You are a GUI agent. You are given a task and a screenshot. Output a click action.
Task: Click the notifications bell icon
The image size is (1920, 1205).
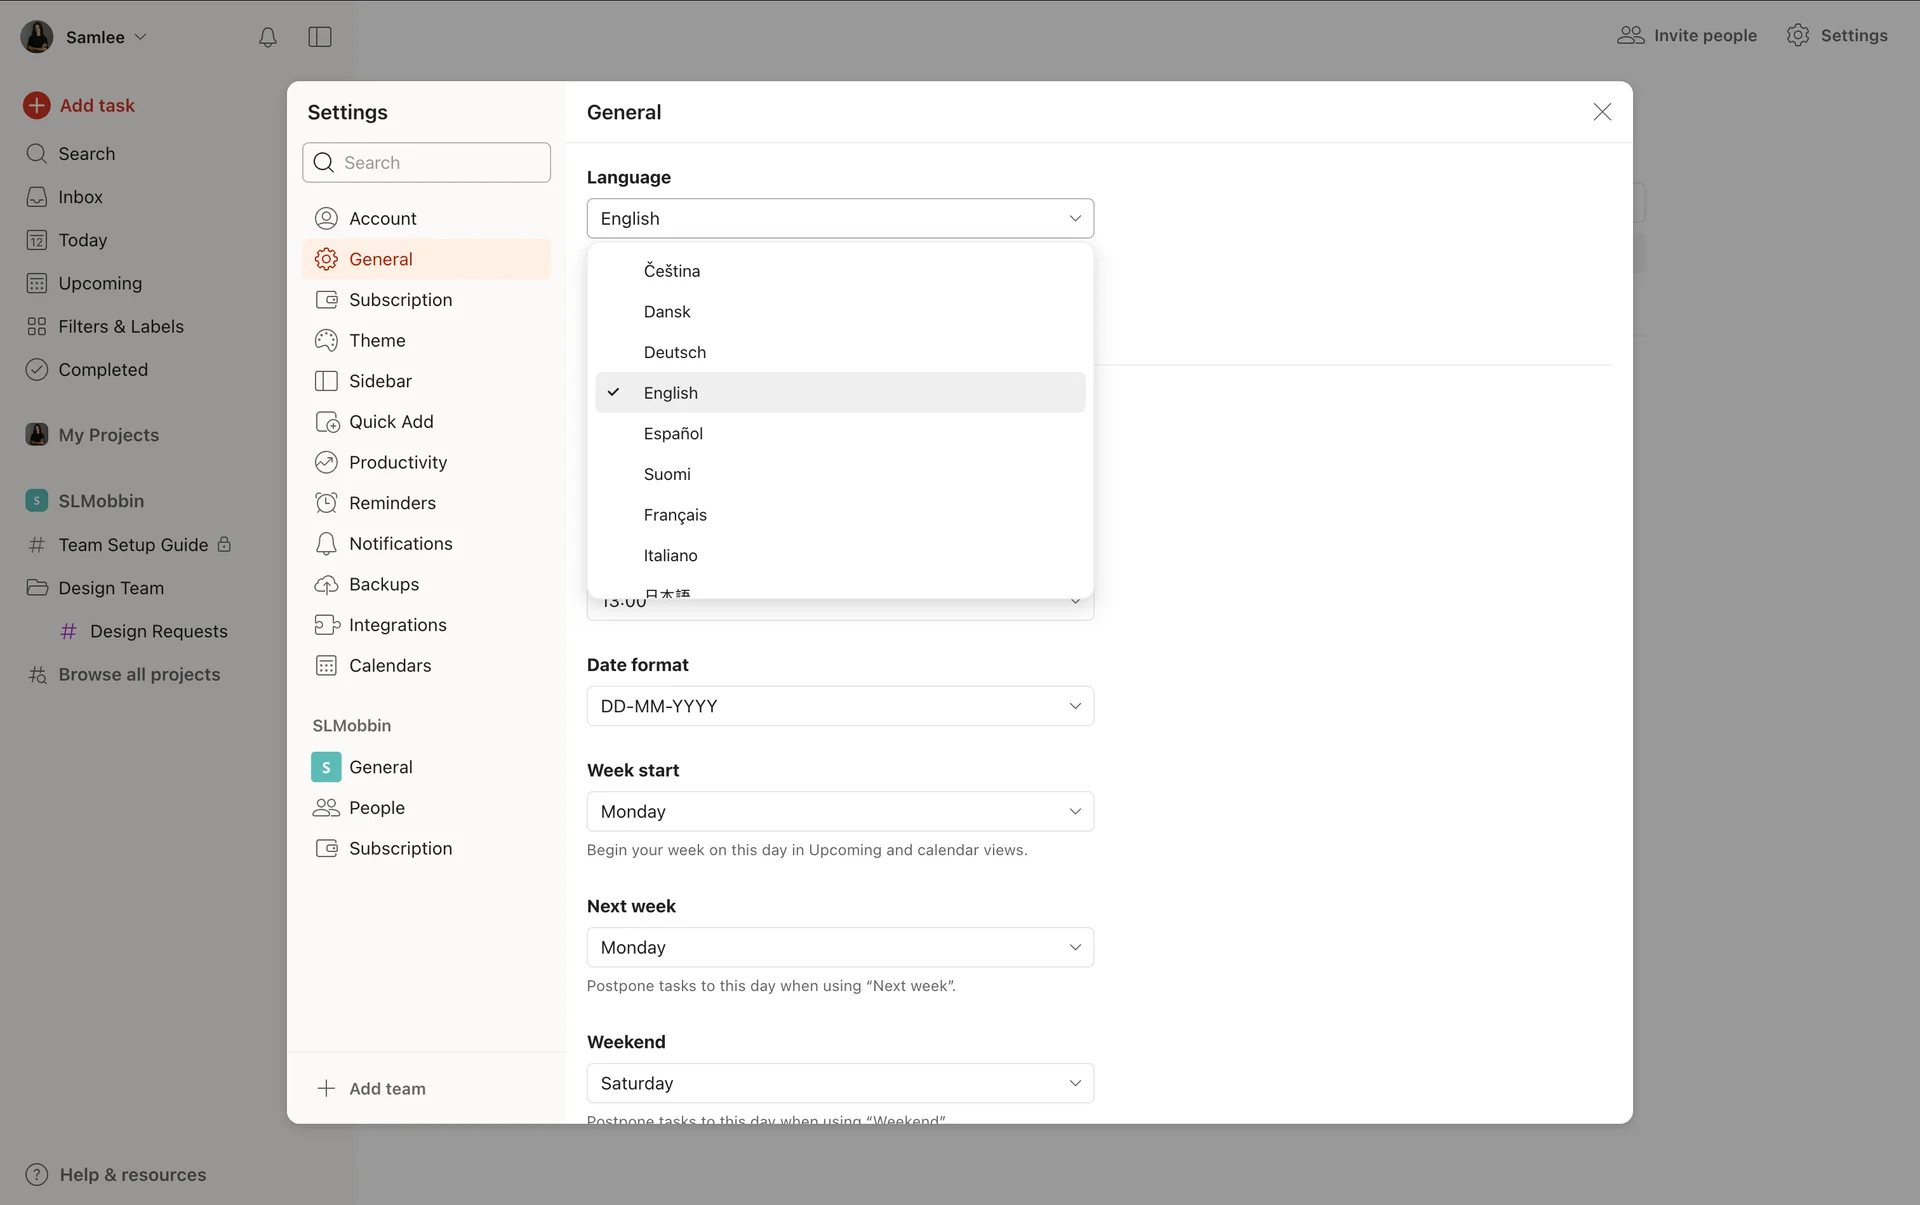tap(267, 37)
